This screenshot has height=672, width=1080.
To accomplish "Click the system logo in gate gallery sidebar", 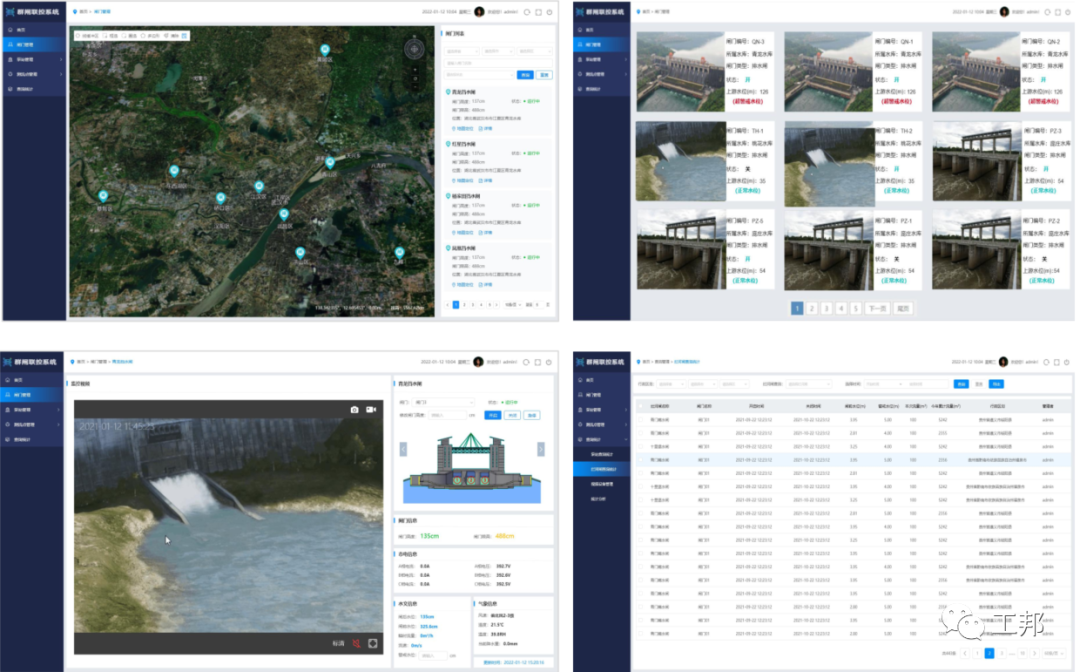I will tap(580, 12).
